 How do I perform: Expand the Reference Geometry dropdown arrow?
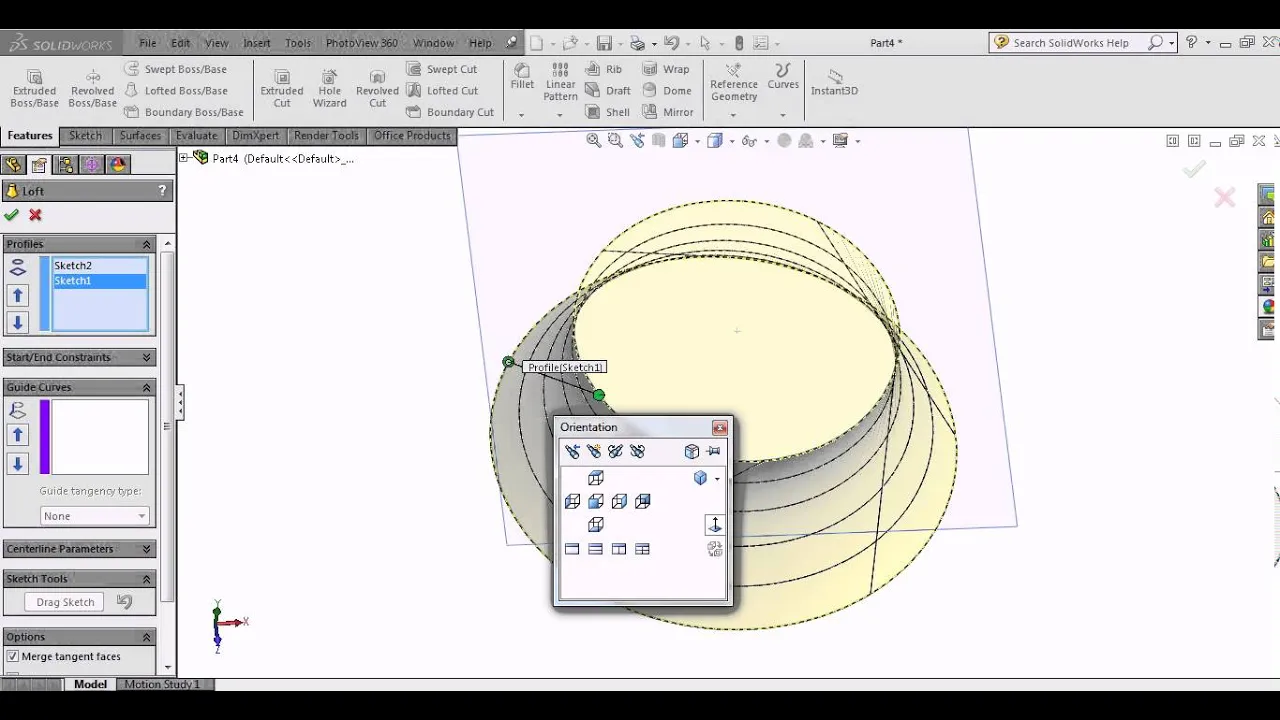coord(733,115)
